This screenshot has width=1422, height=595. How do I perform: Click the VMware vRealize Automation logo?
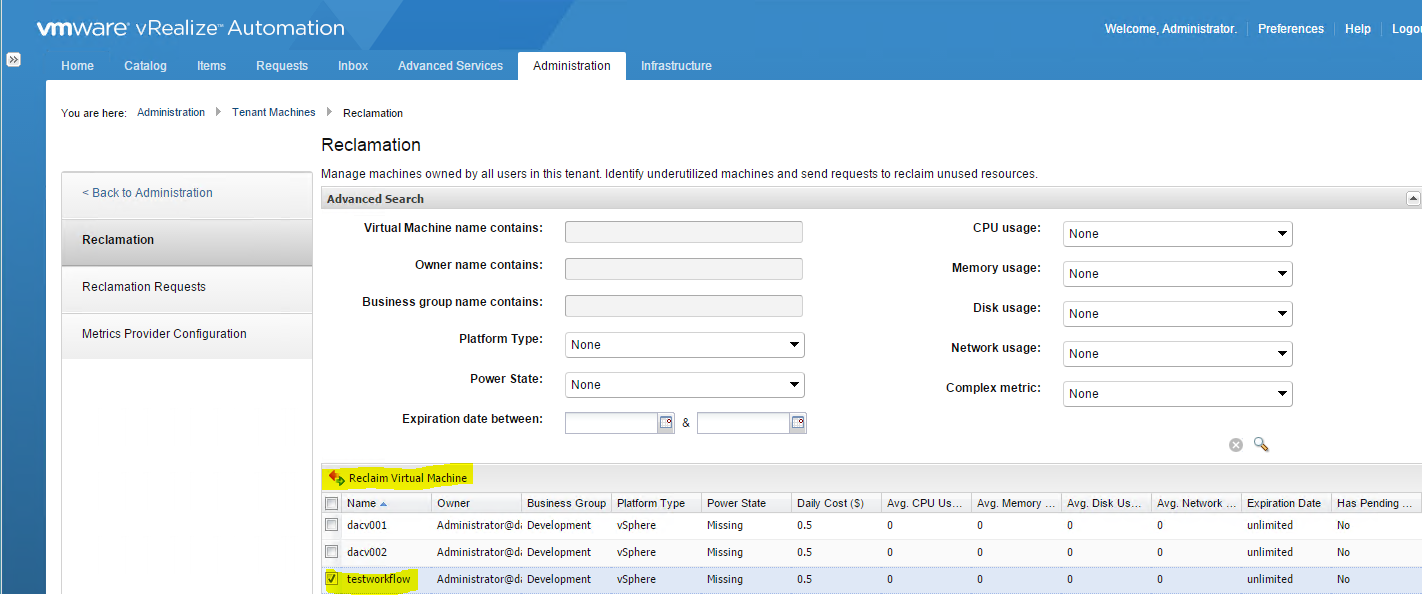190,28
